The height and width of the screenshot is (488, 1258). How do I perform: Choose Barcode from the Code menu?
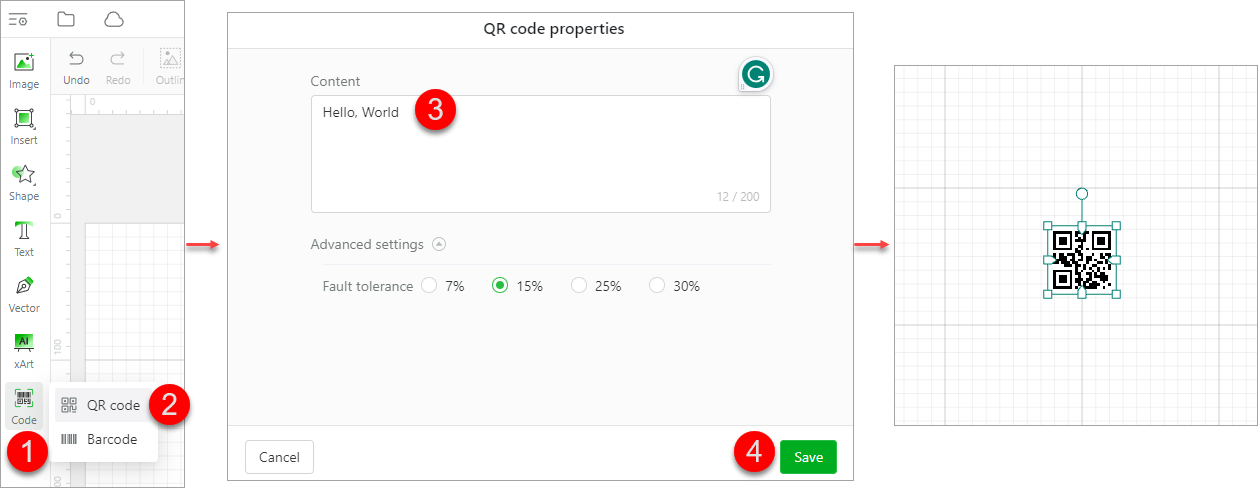(x=102, y=439)
